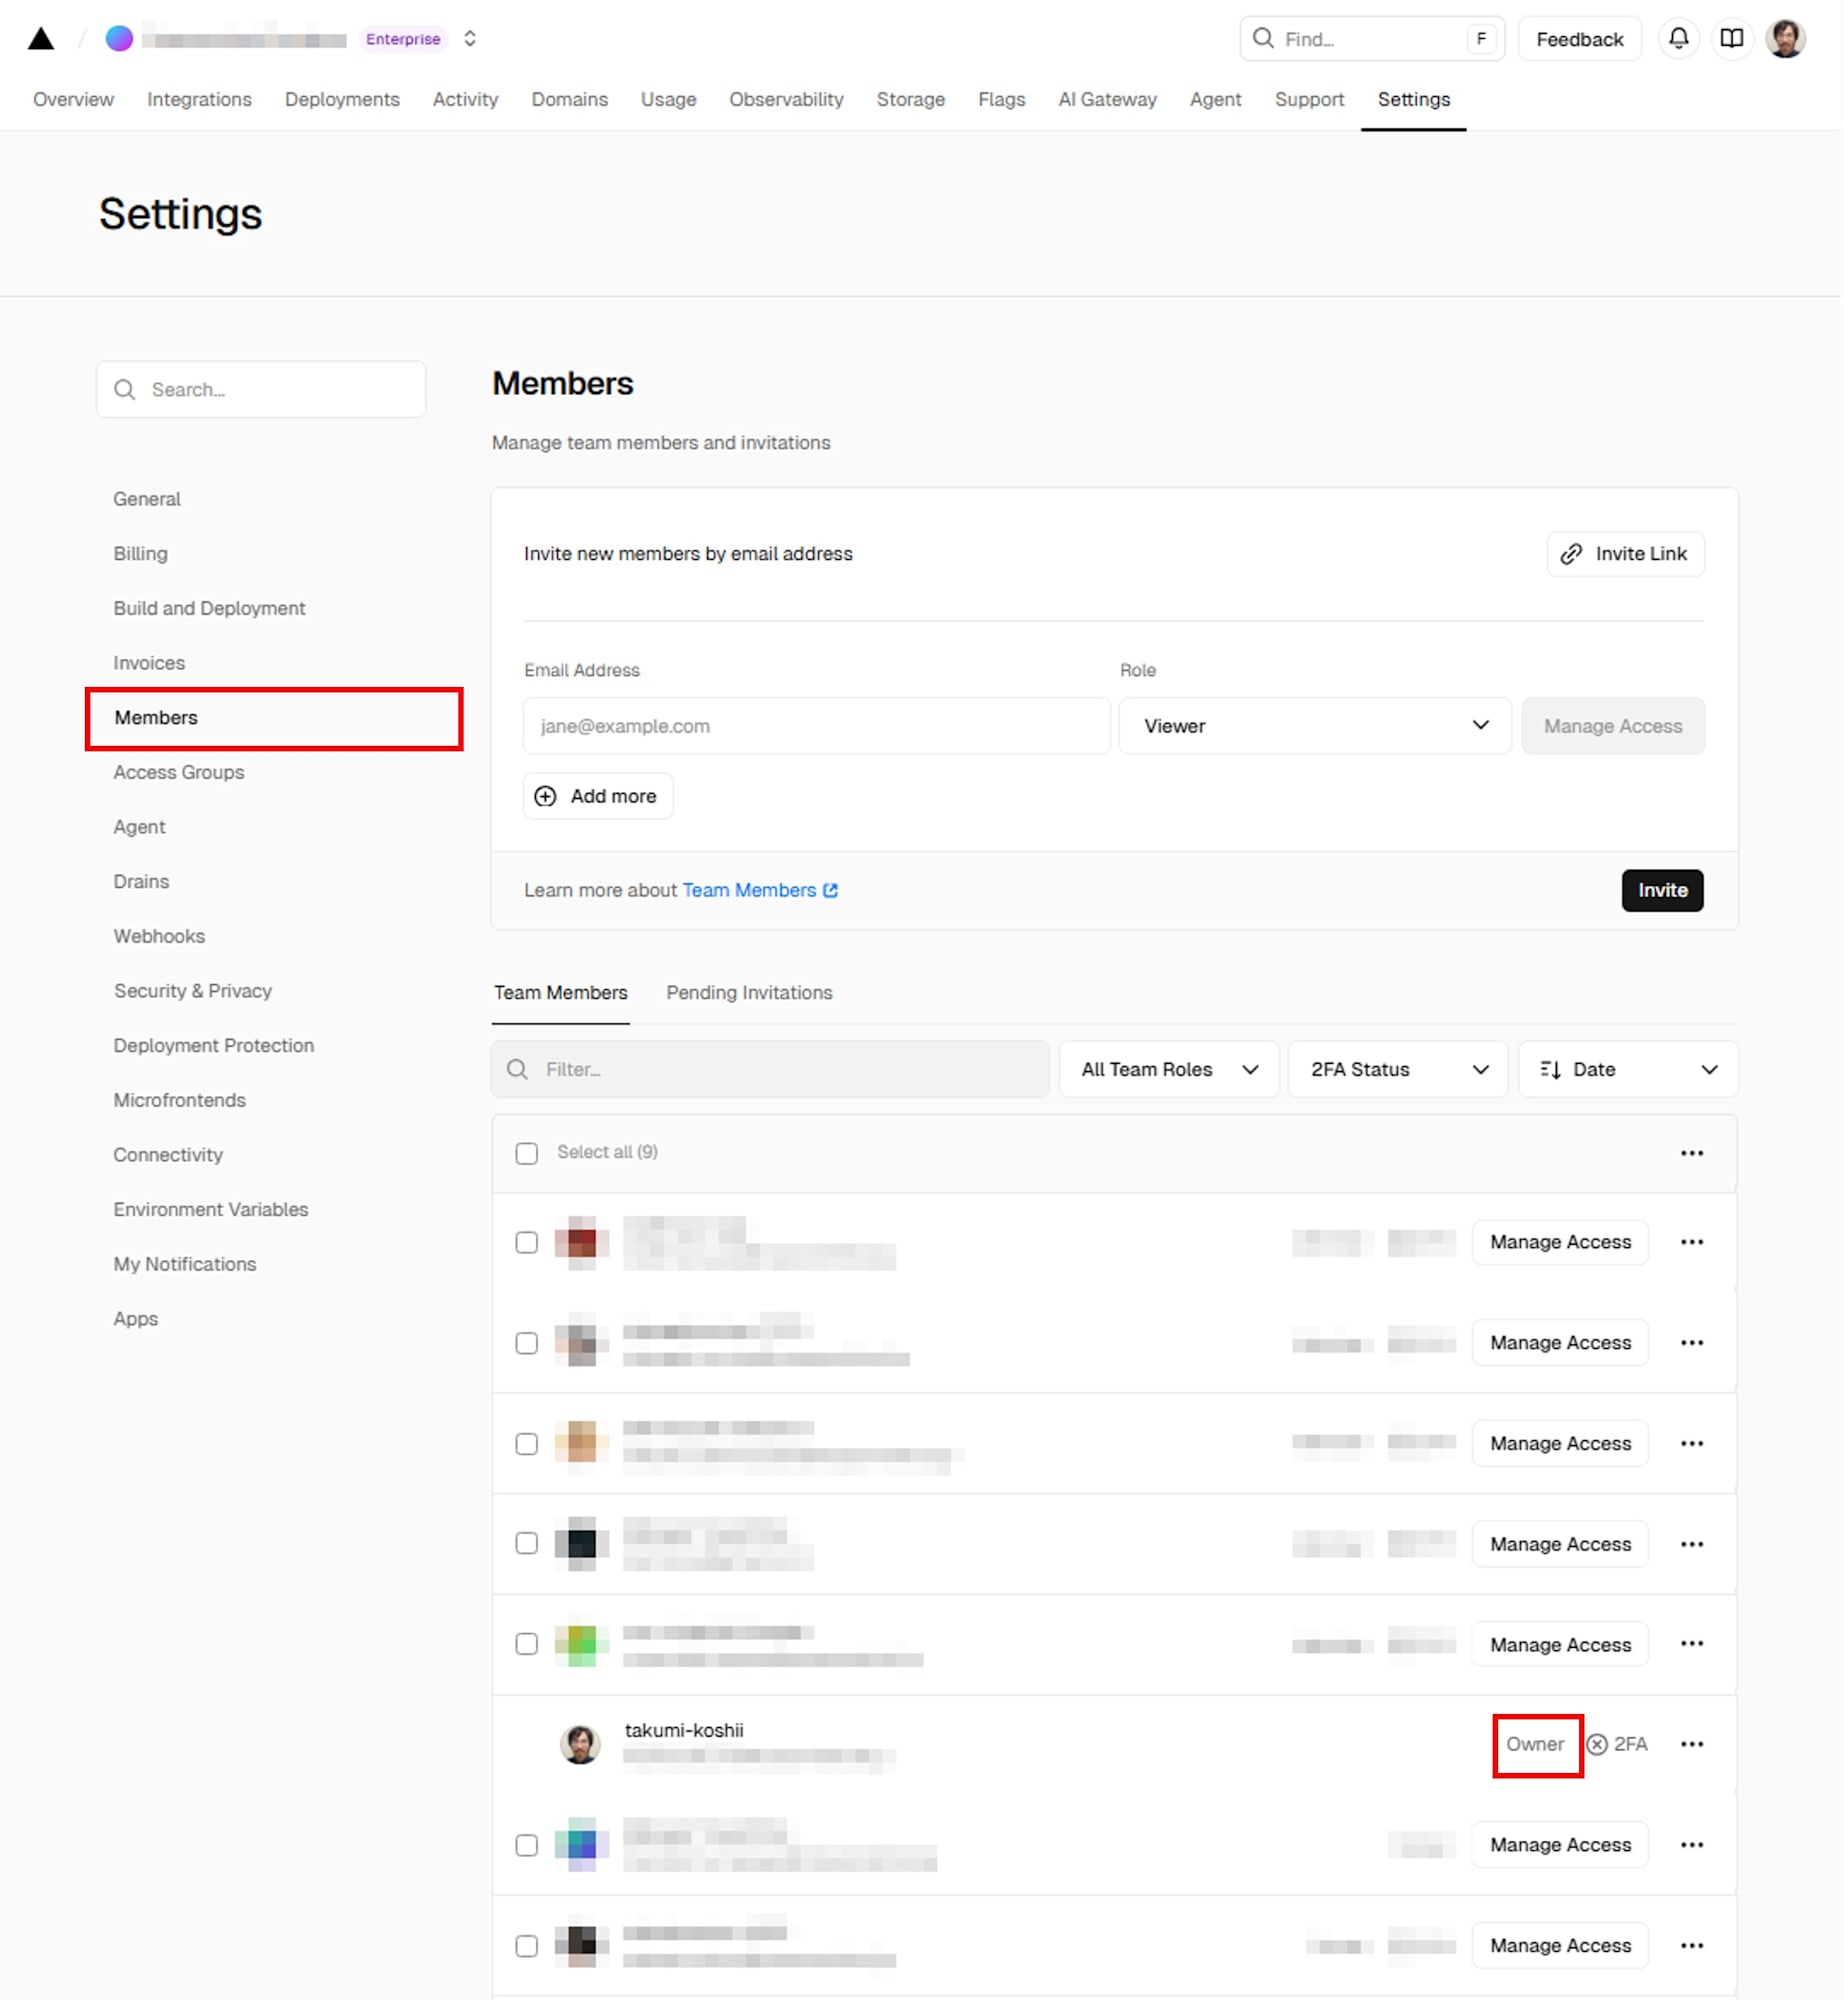Click takumi-koshii member avatar
Screen dimensions: 1844x2000
coord(580,1744)
